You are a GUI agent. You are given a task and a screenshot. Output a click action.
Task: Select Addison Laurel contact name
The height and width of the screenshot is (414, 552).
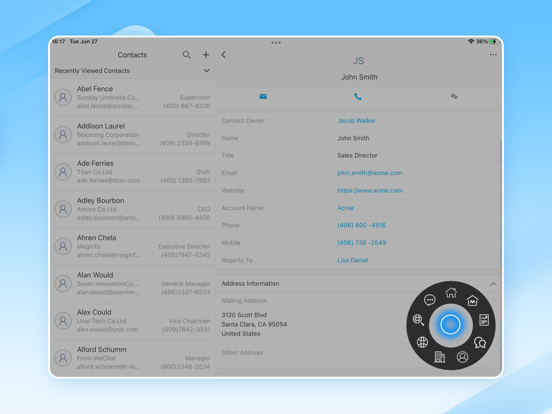click(101, 126)
